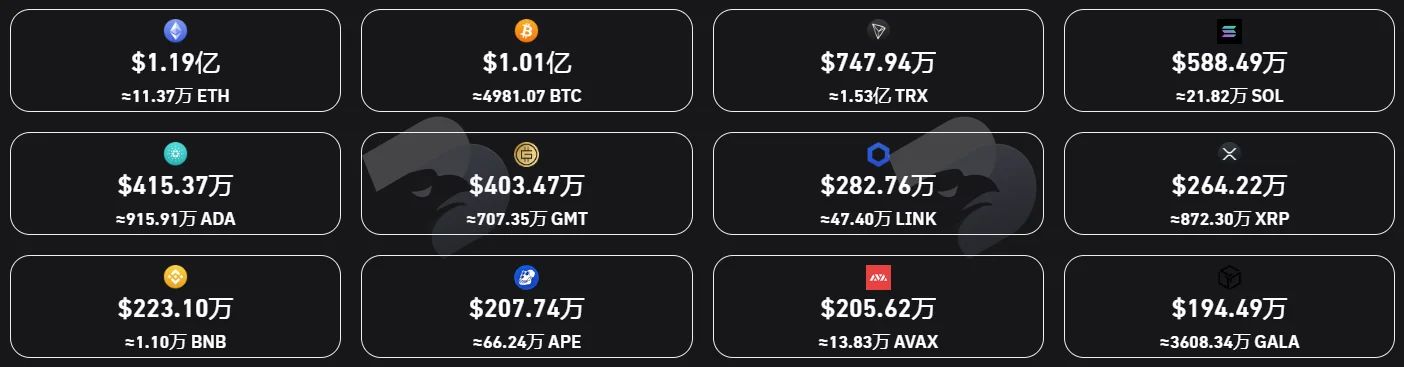This screenshot has width=1404, height=367.
Task: Open the $1.19亿 ETH card
Action: pyautogui.click(x=175, y=60)
